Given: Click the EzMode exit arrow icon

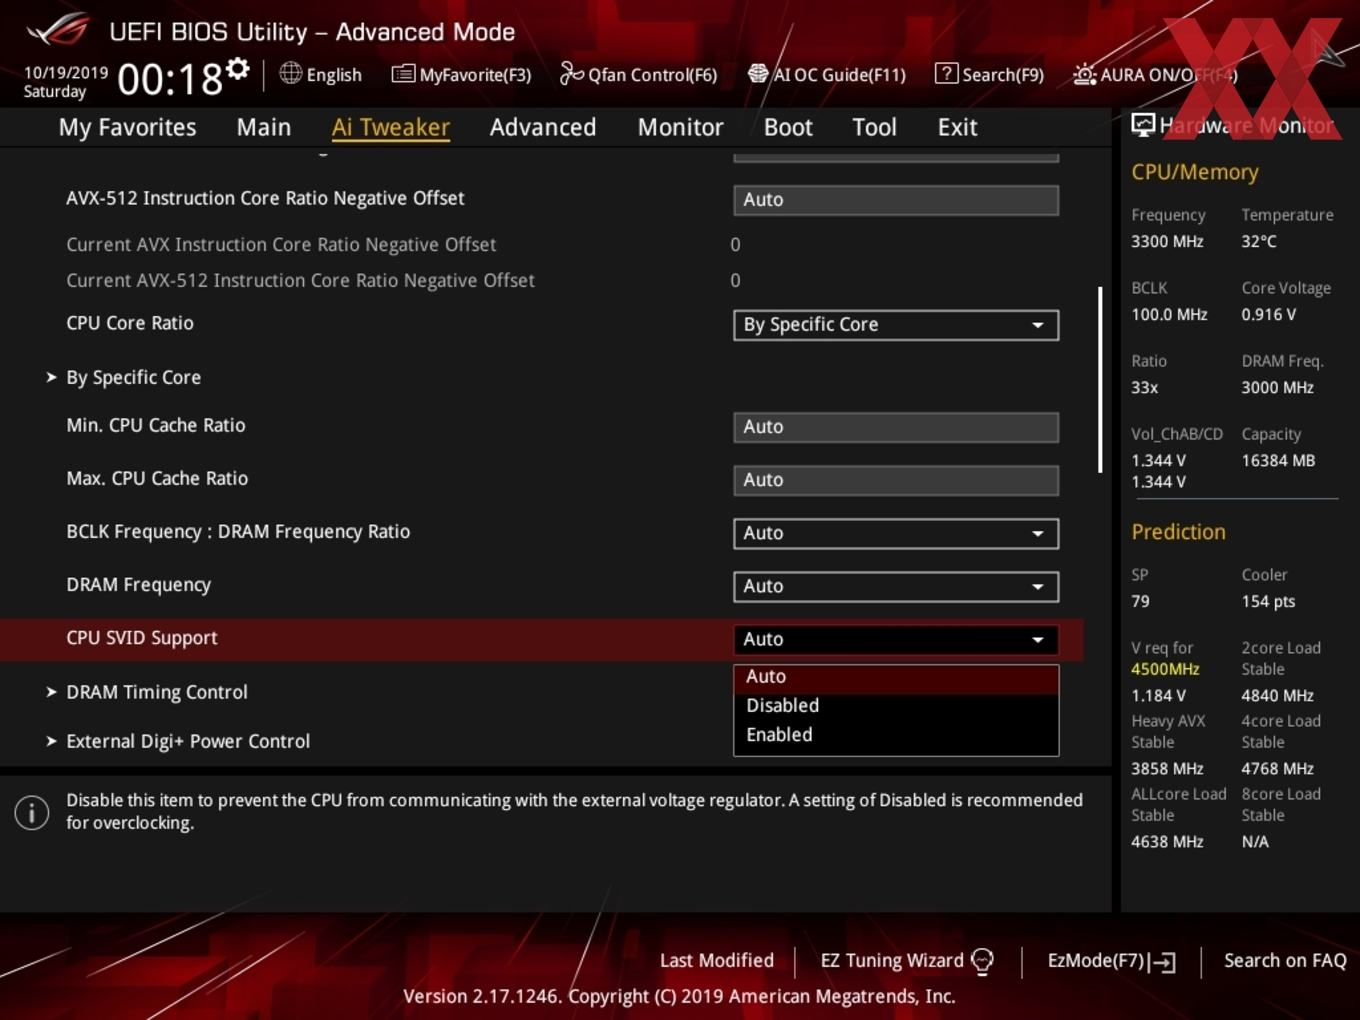Looking at the screenshot, I should (1163, 962).
